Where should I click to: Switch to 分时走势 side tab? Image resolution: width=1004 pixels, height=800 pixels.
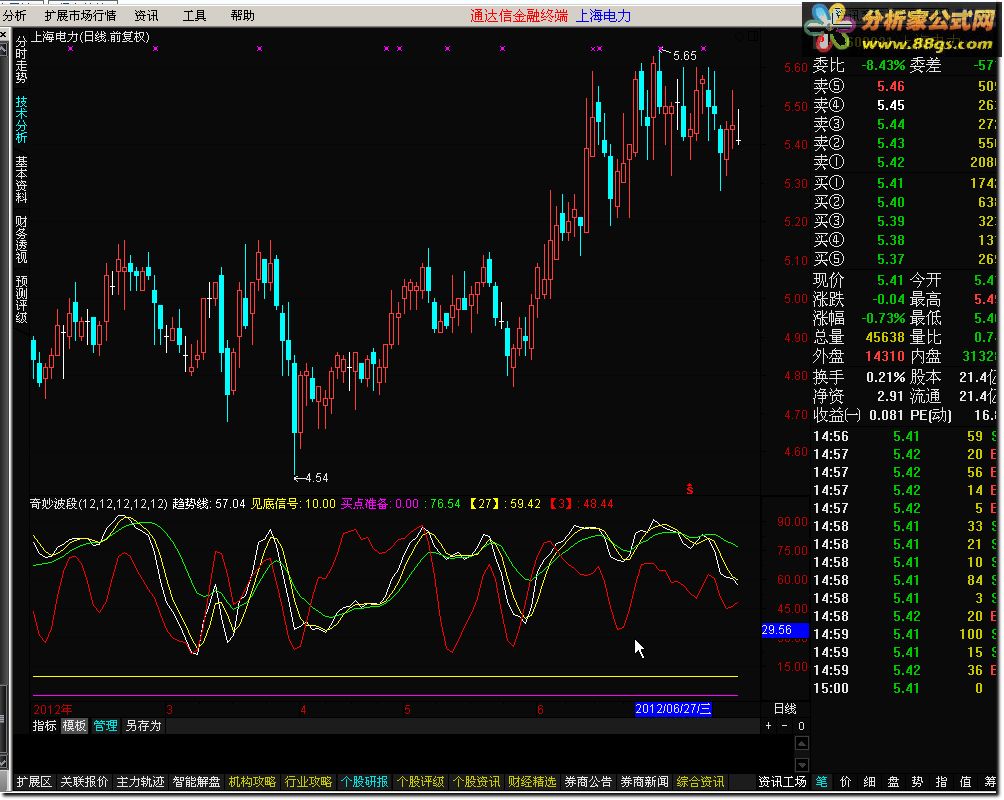(x=21, y=59)
